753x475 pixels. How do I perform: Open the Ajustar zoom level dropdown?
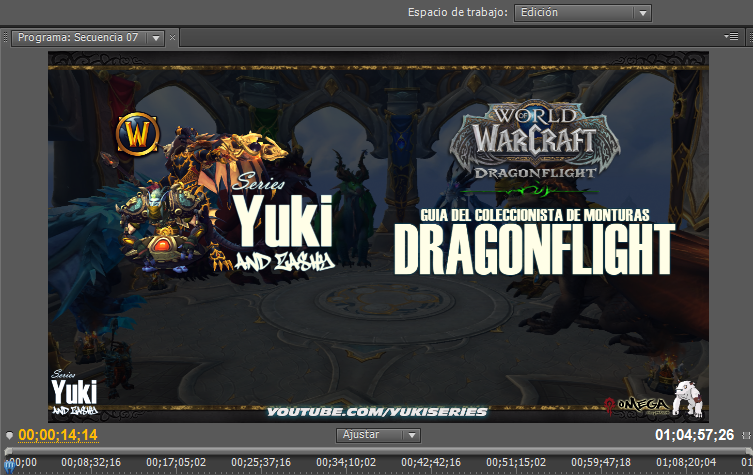pyautogui.click(x=378, y=435)
